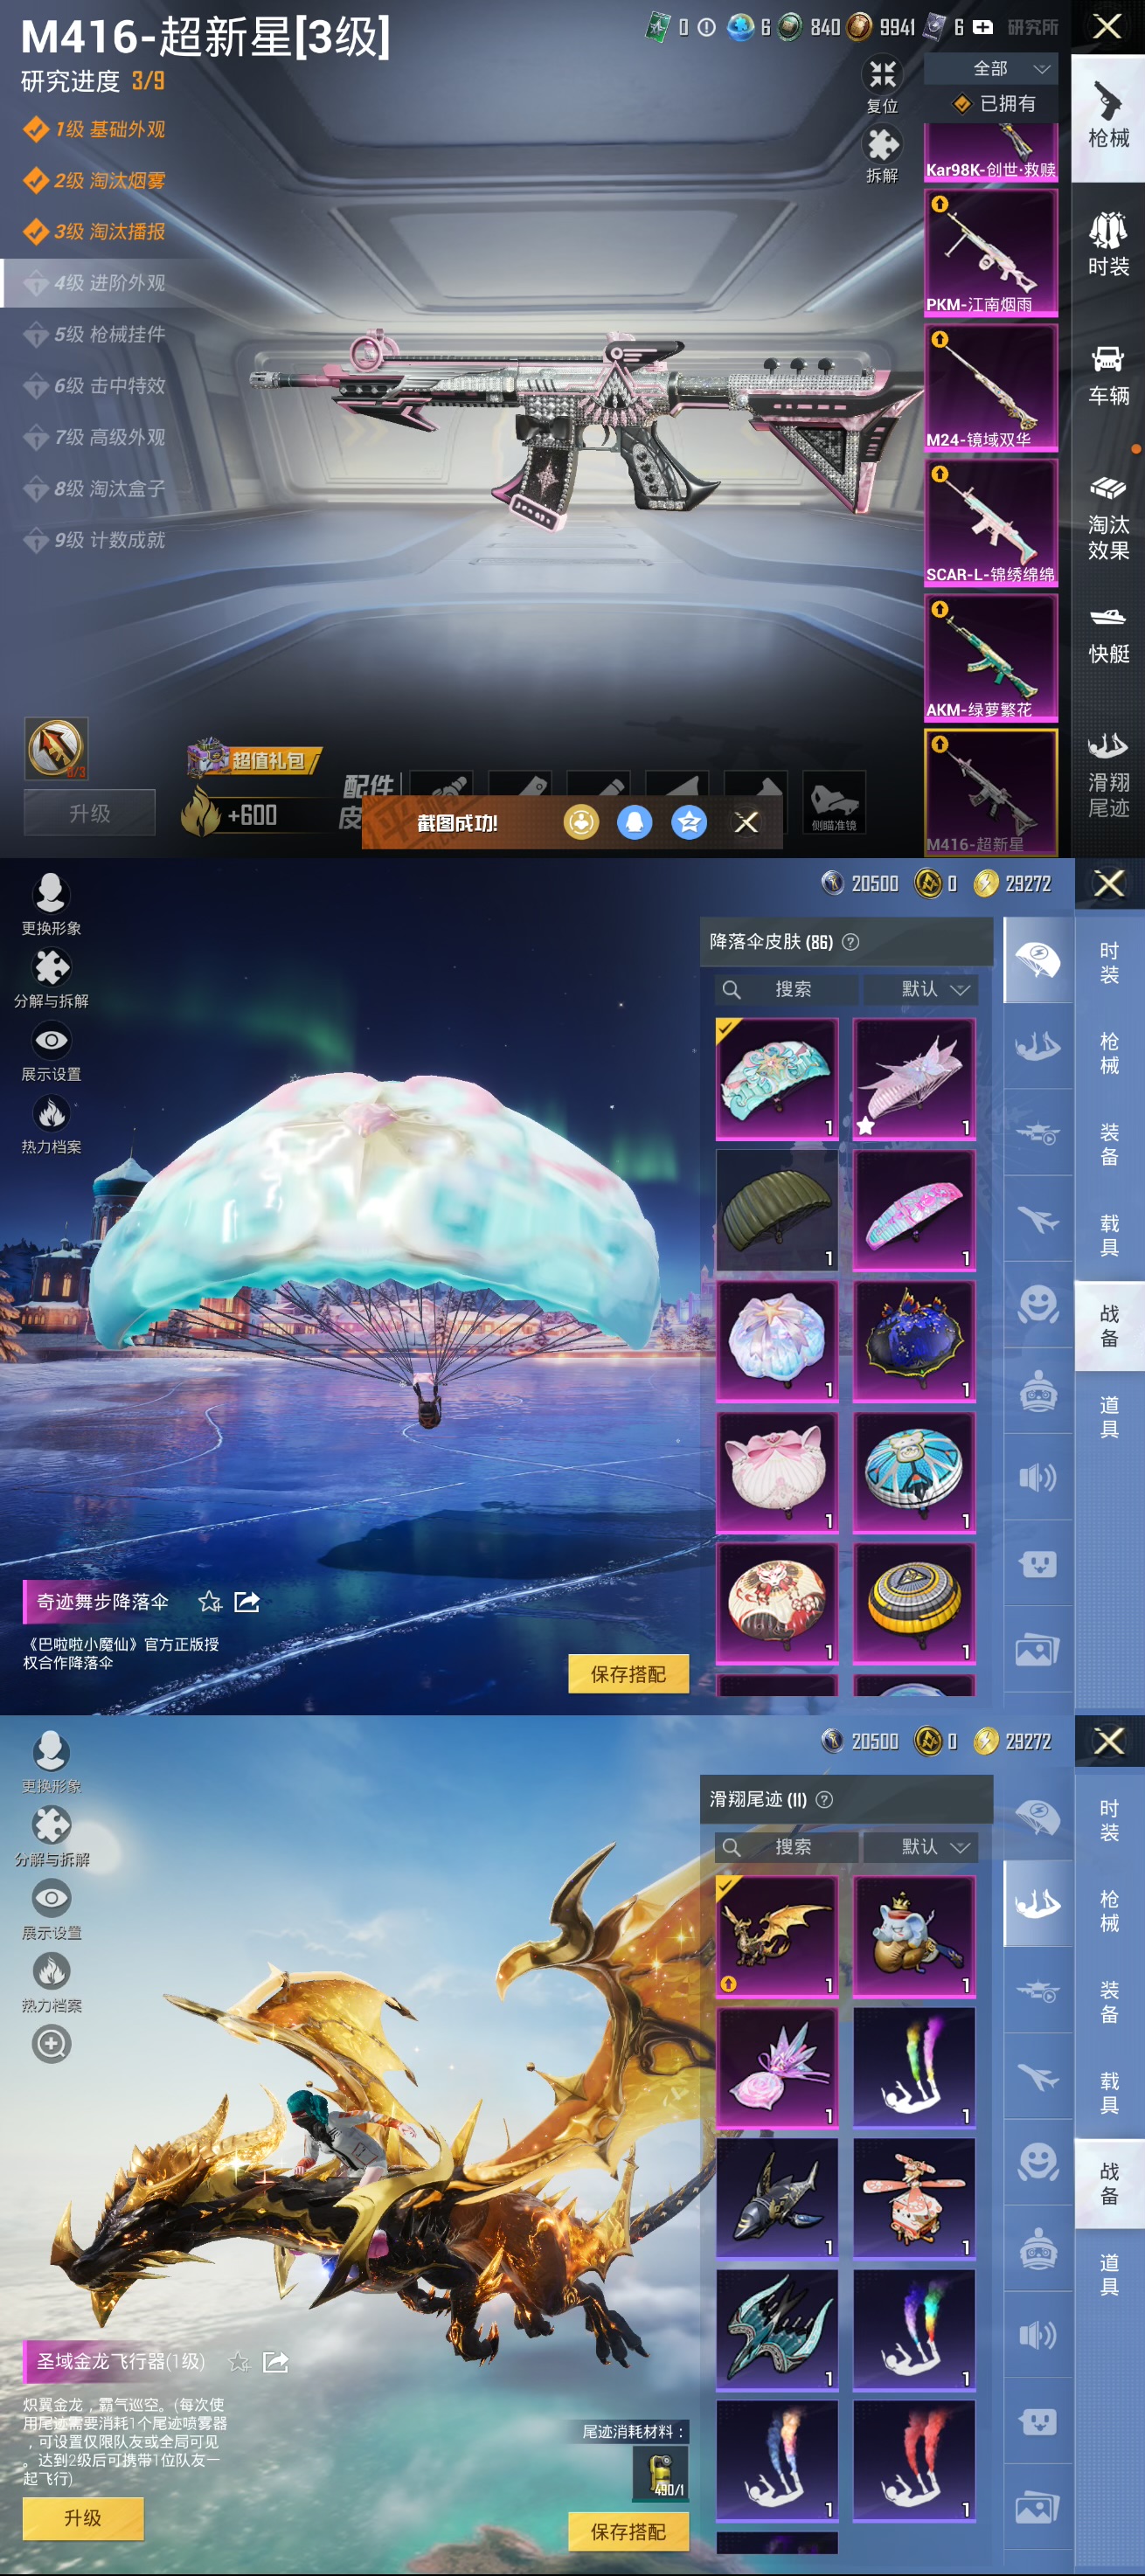
Task: Select the 9级 计数成就 research level
Action: pos(96,540)
